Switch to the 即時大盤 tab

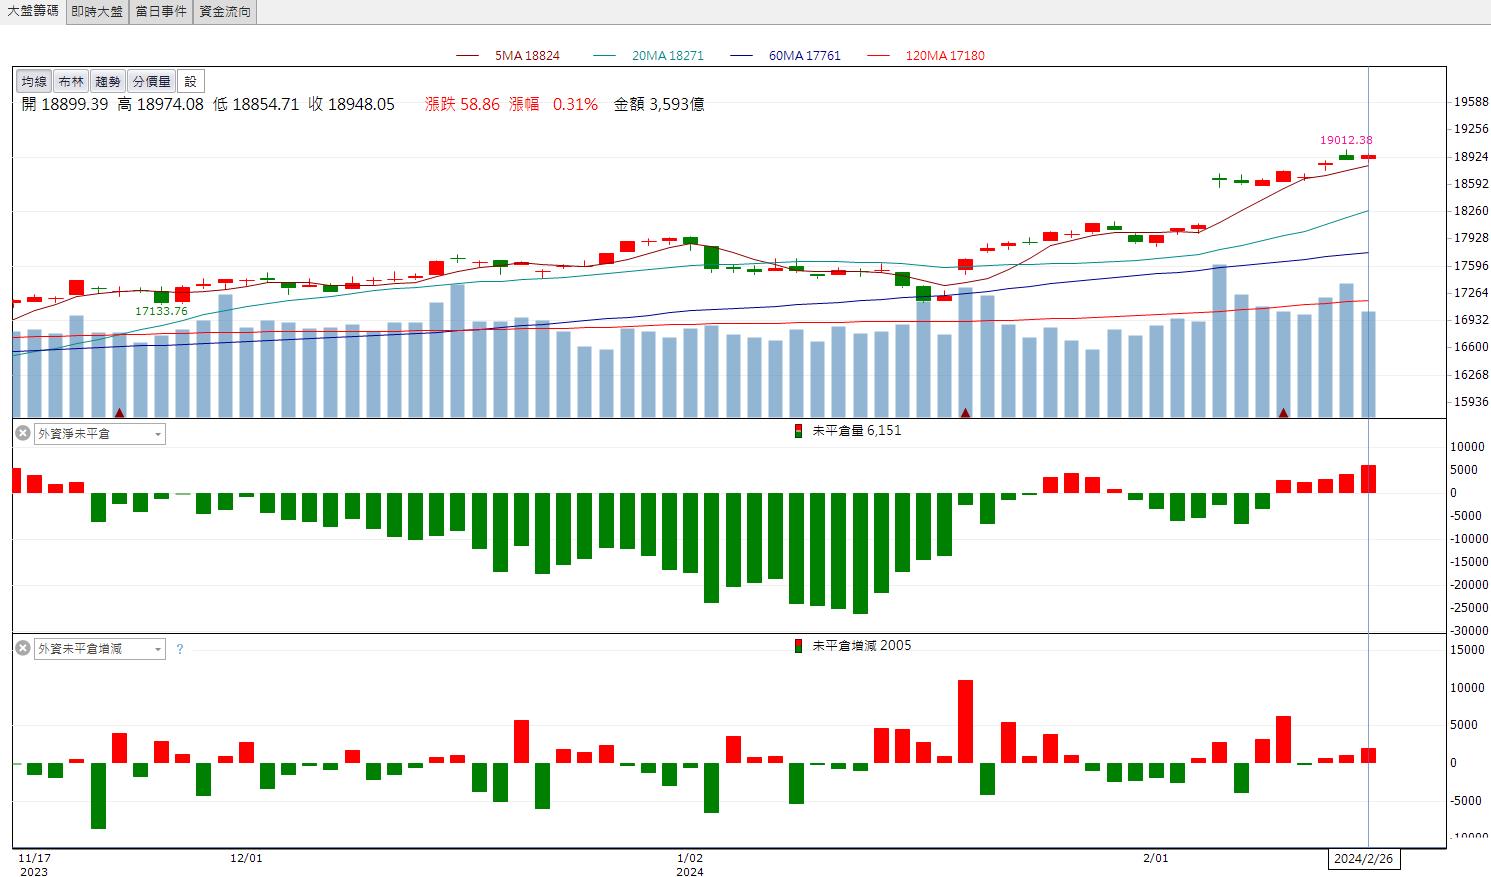coord(97,12)
